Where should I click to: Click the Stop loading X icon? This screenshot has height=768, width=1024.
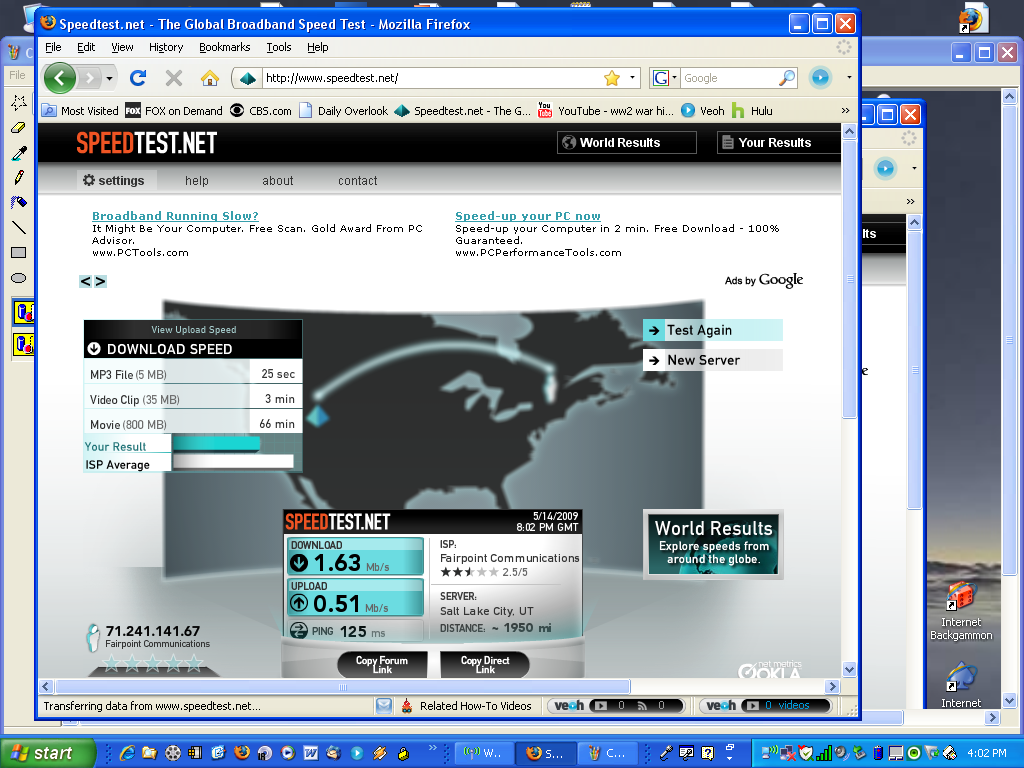pos(174,78)
